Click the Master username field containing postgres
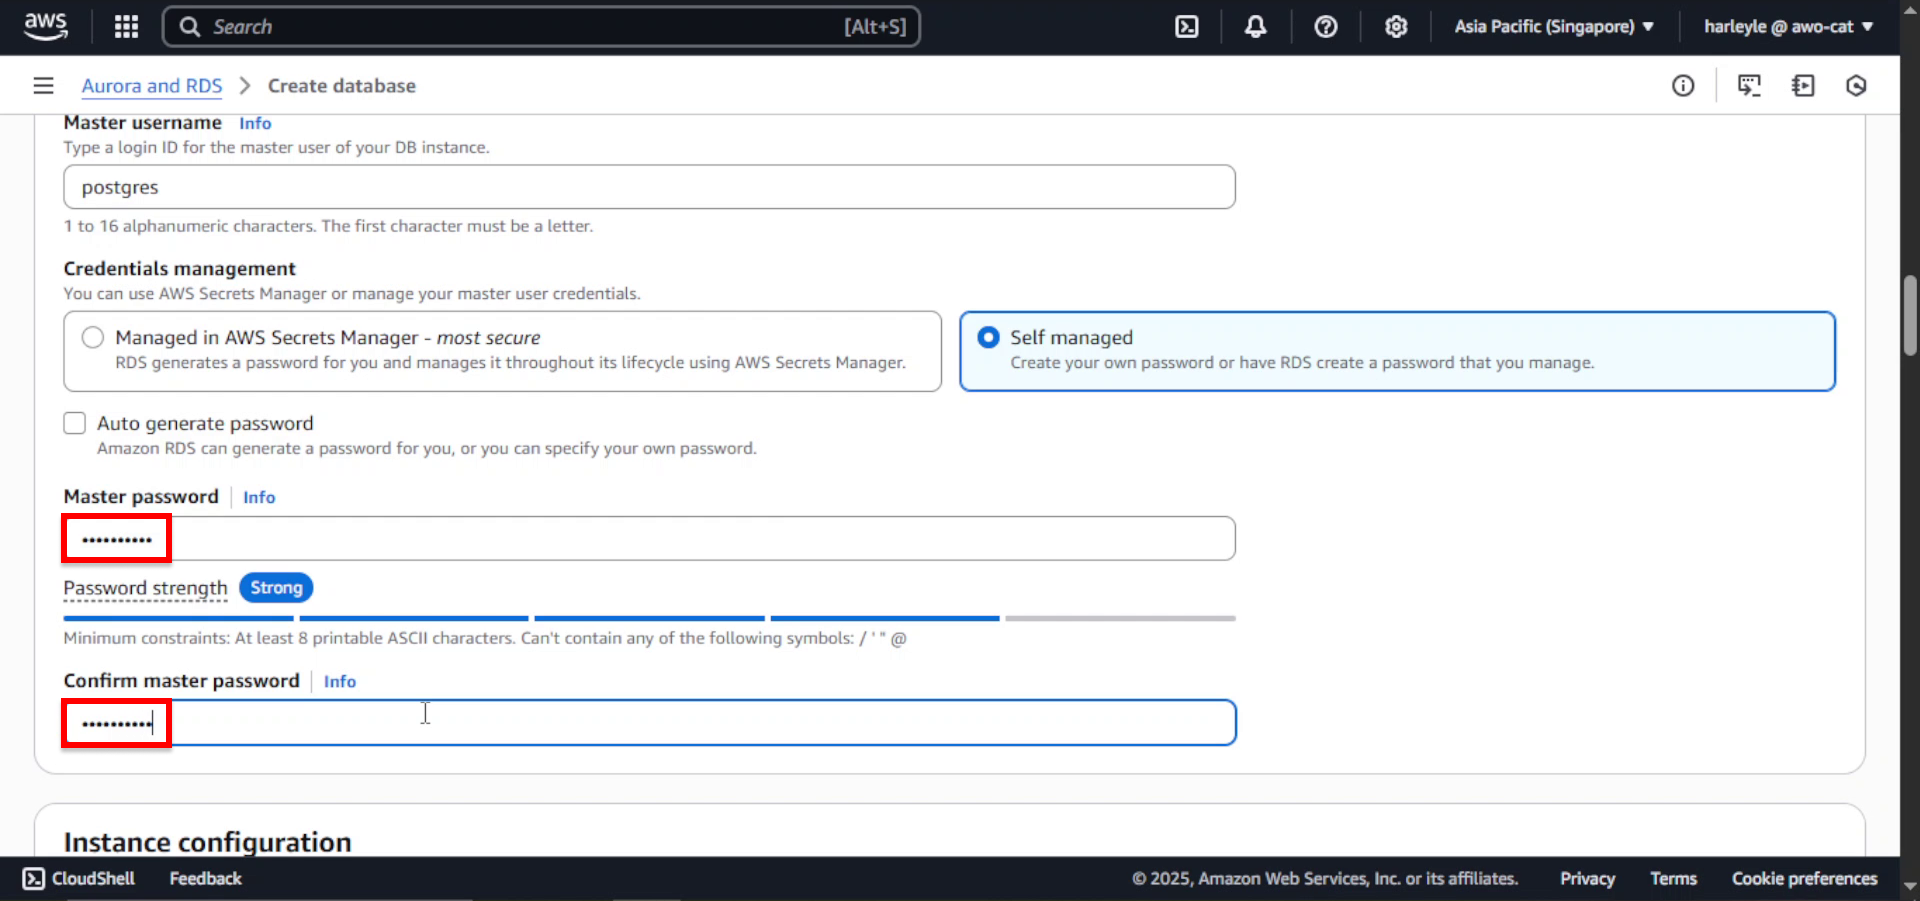The image size is (1920, 901). point(649,187)
